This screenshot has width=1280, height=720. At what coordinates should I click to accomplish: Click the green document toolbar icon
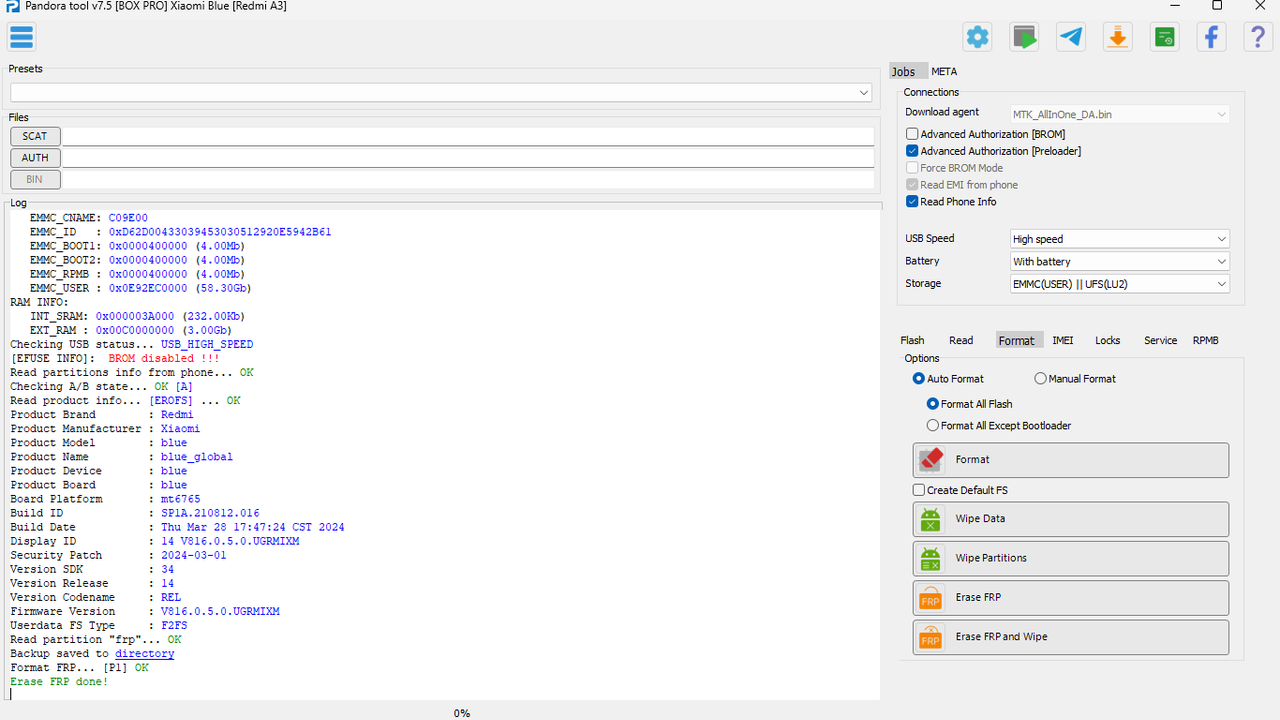[x=1164, y=38]
